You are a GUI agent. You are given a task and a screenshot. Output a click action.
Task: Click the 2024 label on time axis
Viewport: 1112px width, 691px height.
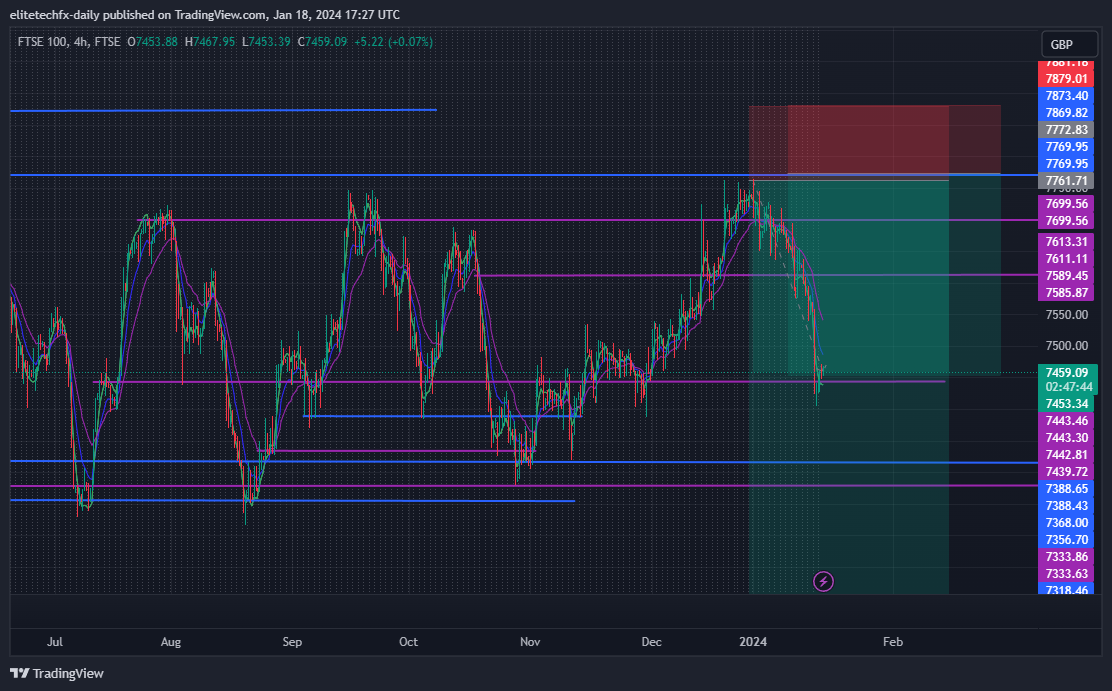click(x=753, y=642)
